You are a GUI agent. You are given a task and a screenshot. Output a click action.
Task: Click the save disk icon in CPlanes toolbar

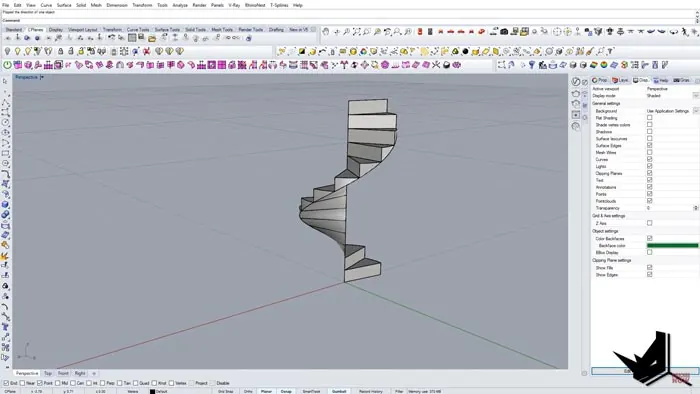point(142,38)
